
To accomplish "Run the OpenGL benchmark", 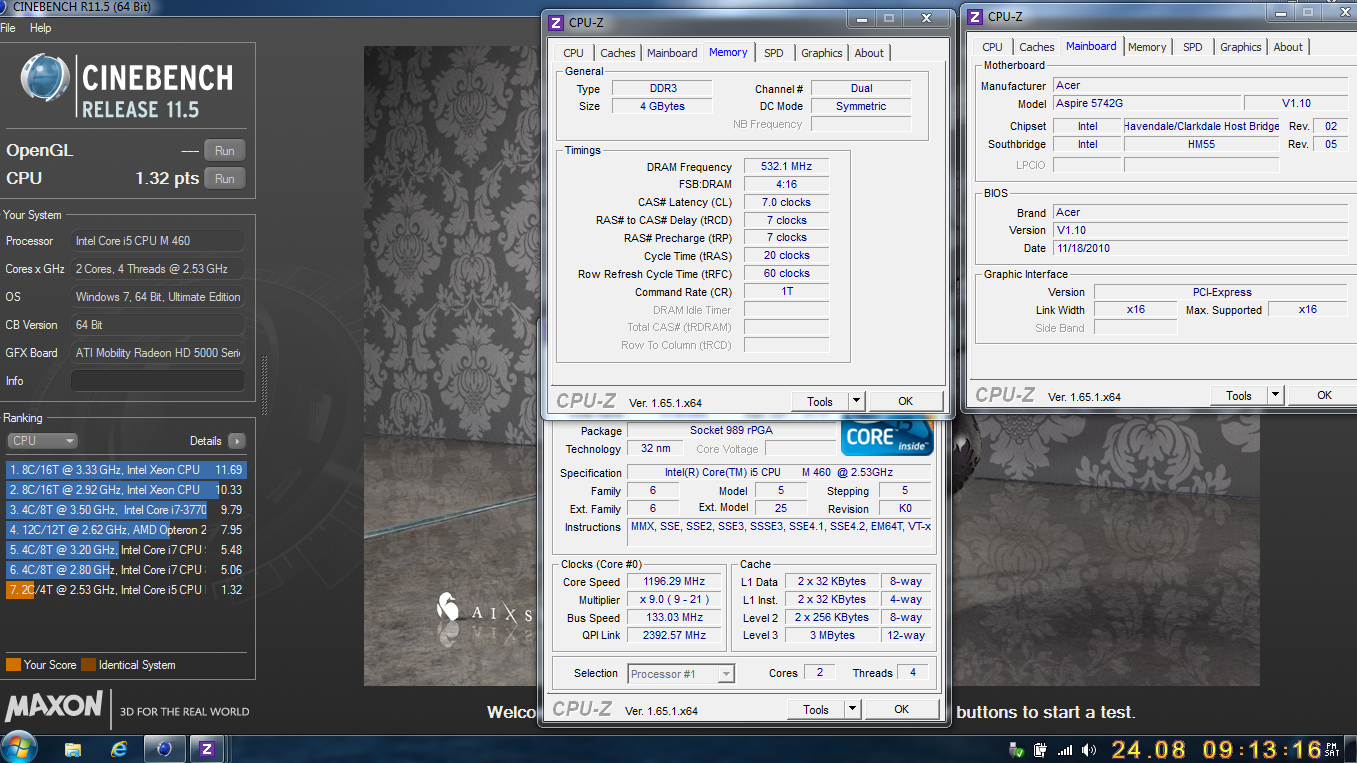I will click(225, 151).
